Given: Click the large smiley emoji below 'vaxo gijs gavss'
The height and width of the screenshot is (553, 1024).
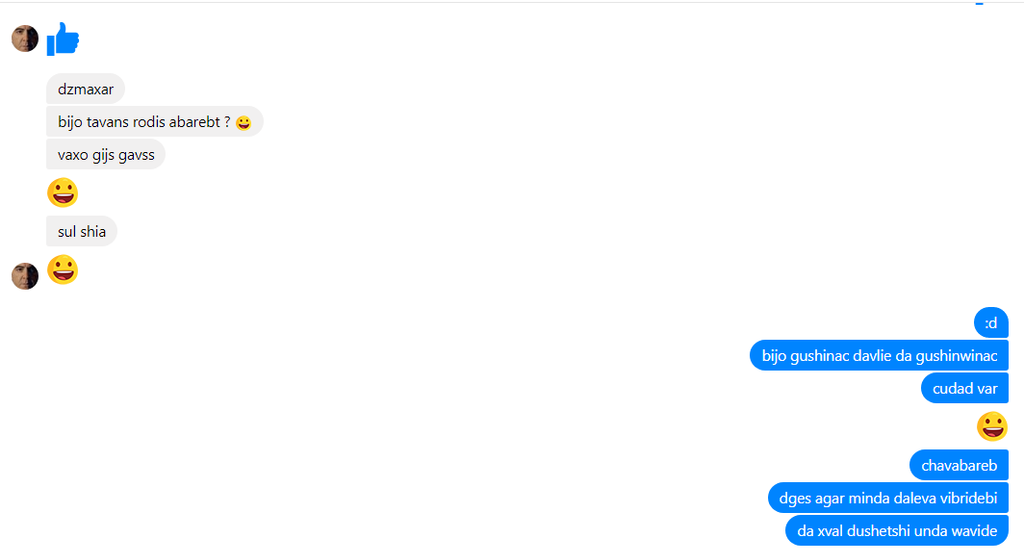Looking at the screenshot, I should pyautogui.click(x=63, y=193).
